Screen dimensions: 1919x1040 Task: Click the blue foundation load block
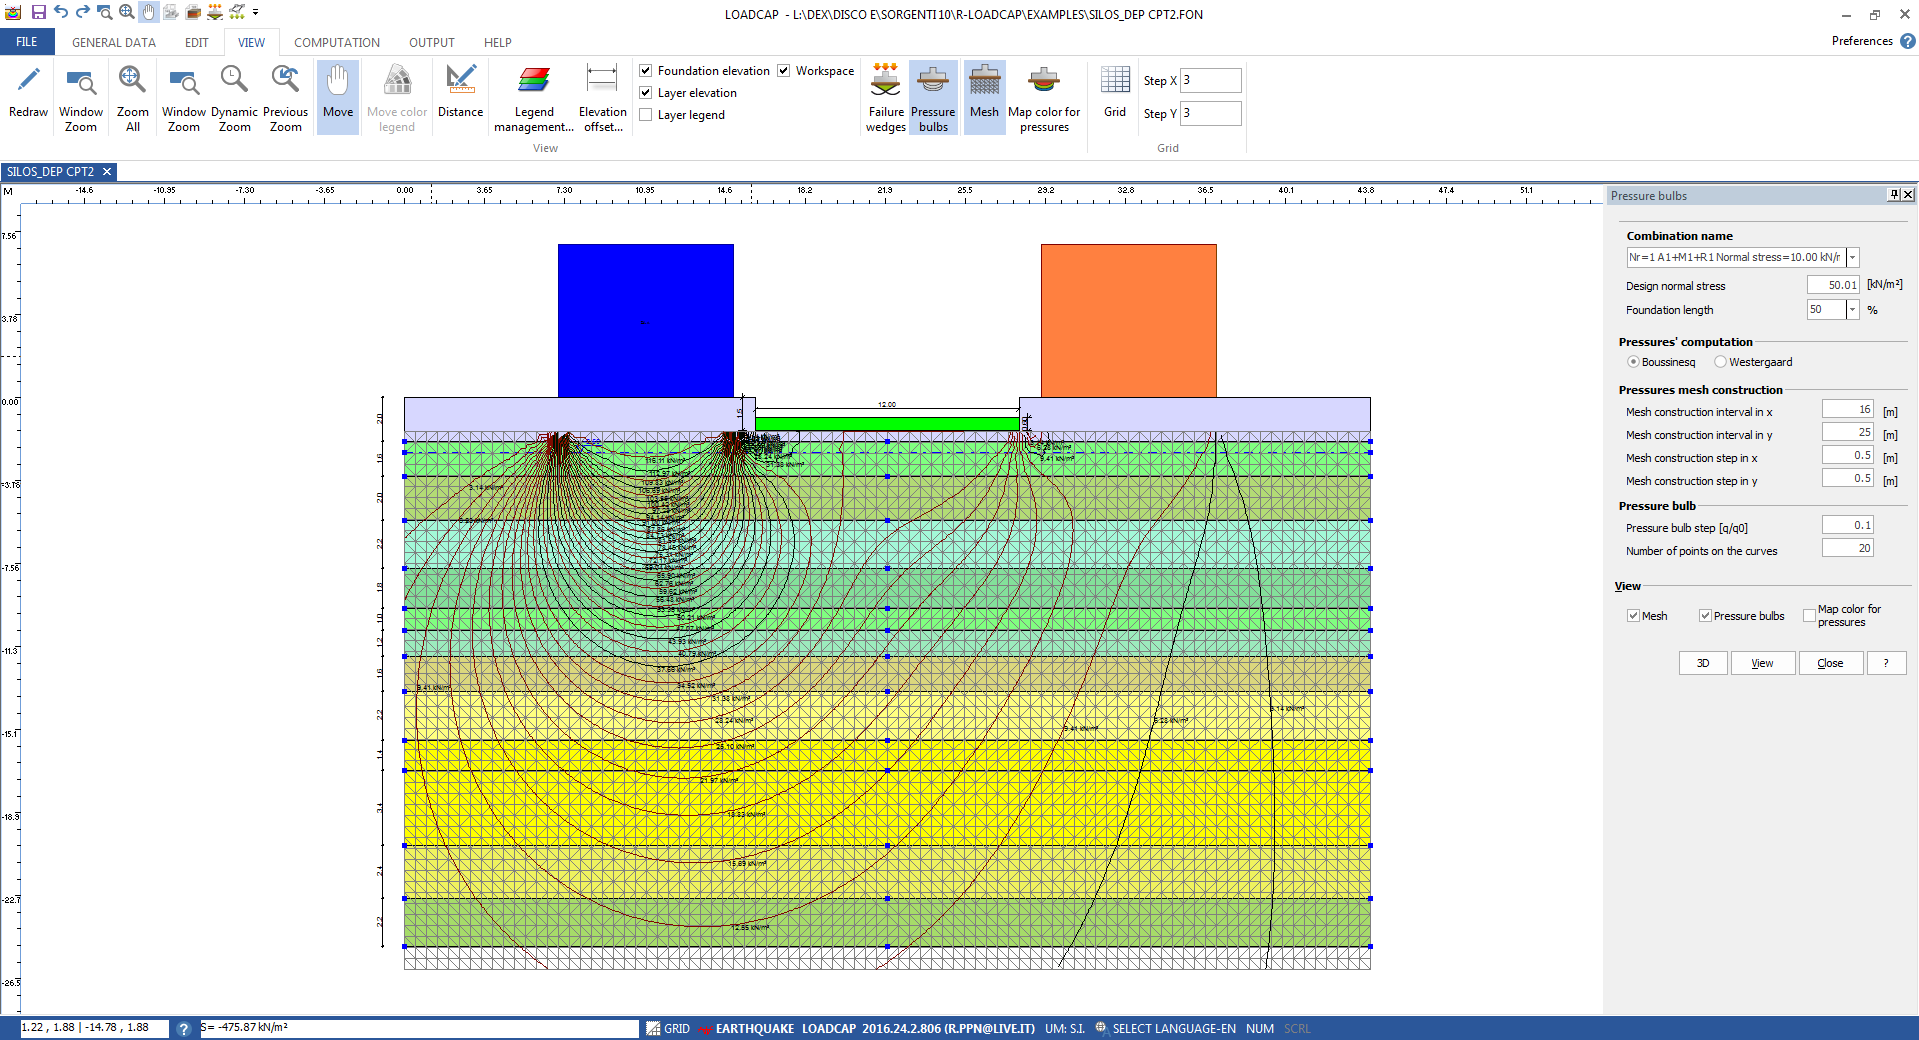[646, 321]
